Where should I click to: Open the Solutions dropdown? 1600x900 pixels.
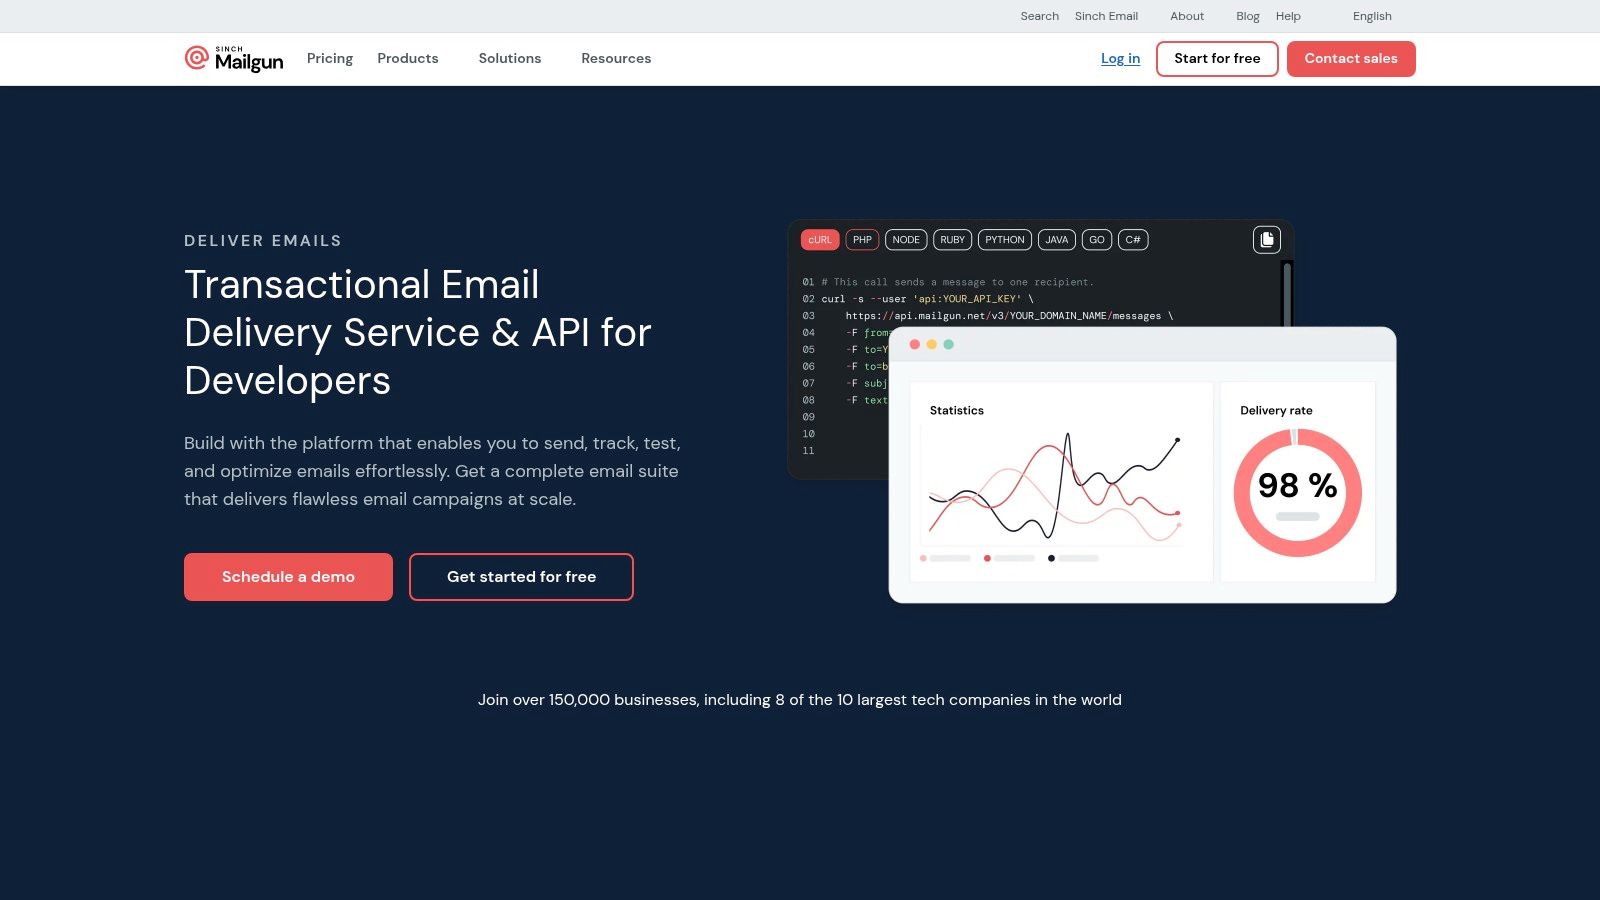510,59
